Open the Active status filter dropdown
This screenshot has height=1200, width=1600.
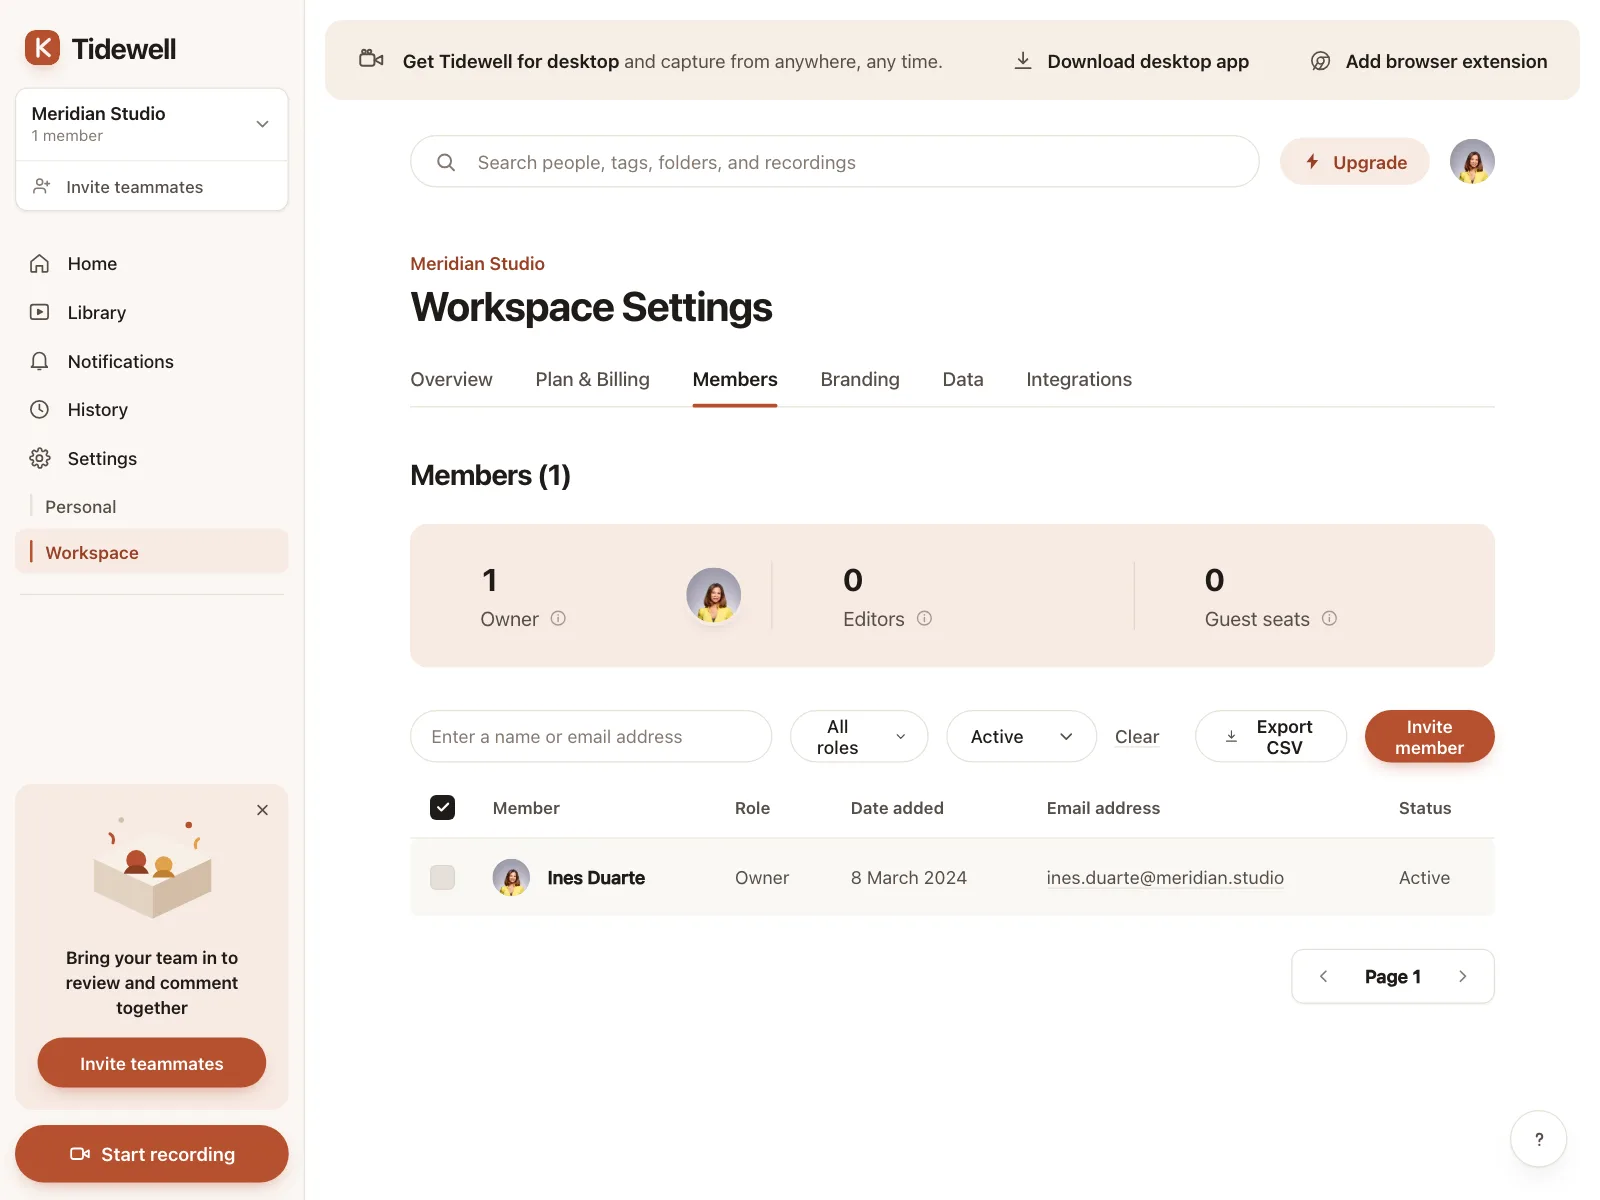(1021, 736)
